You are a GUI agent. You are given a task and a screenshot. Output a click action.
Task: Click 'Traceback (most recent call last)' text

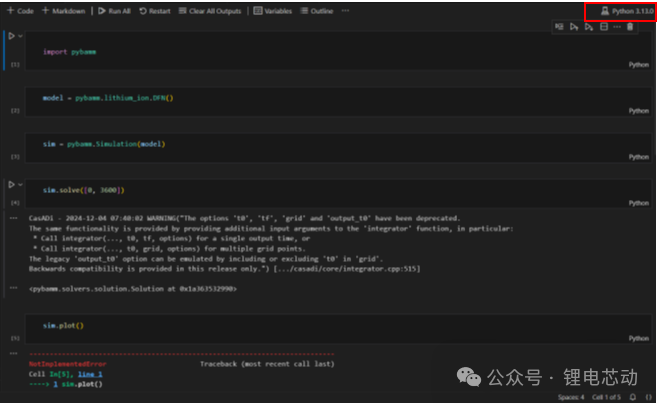pos(267,364)
